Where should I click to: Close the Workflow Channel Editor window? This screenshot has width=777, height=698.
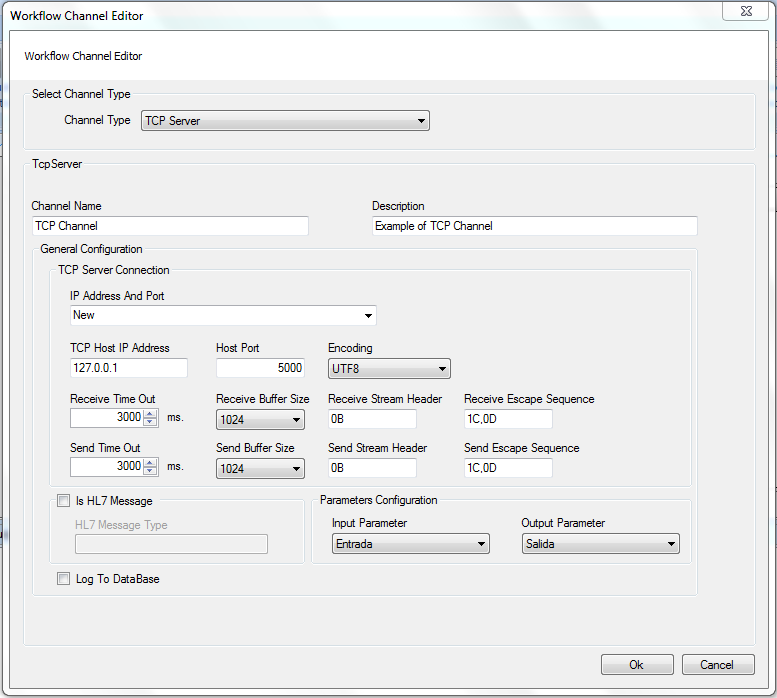coord(746,11)
